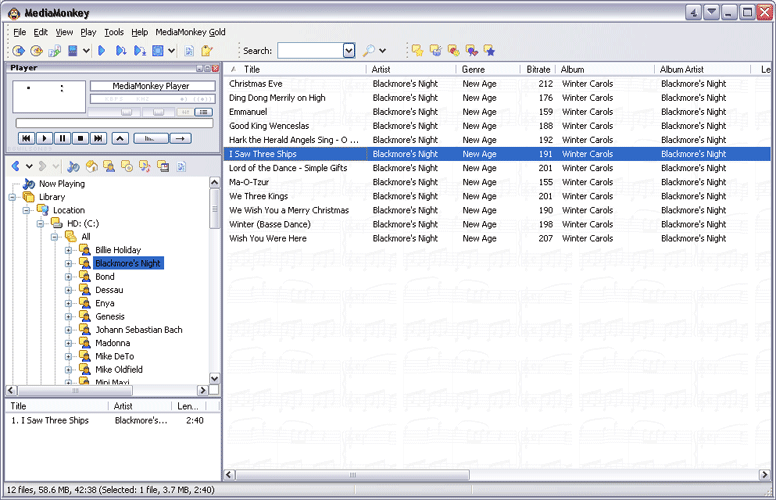Screen dimensions: 776x500
Task: Adjust the Player balance slider
Action: coord(158,112)
